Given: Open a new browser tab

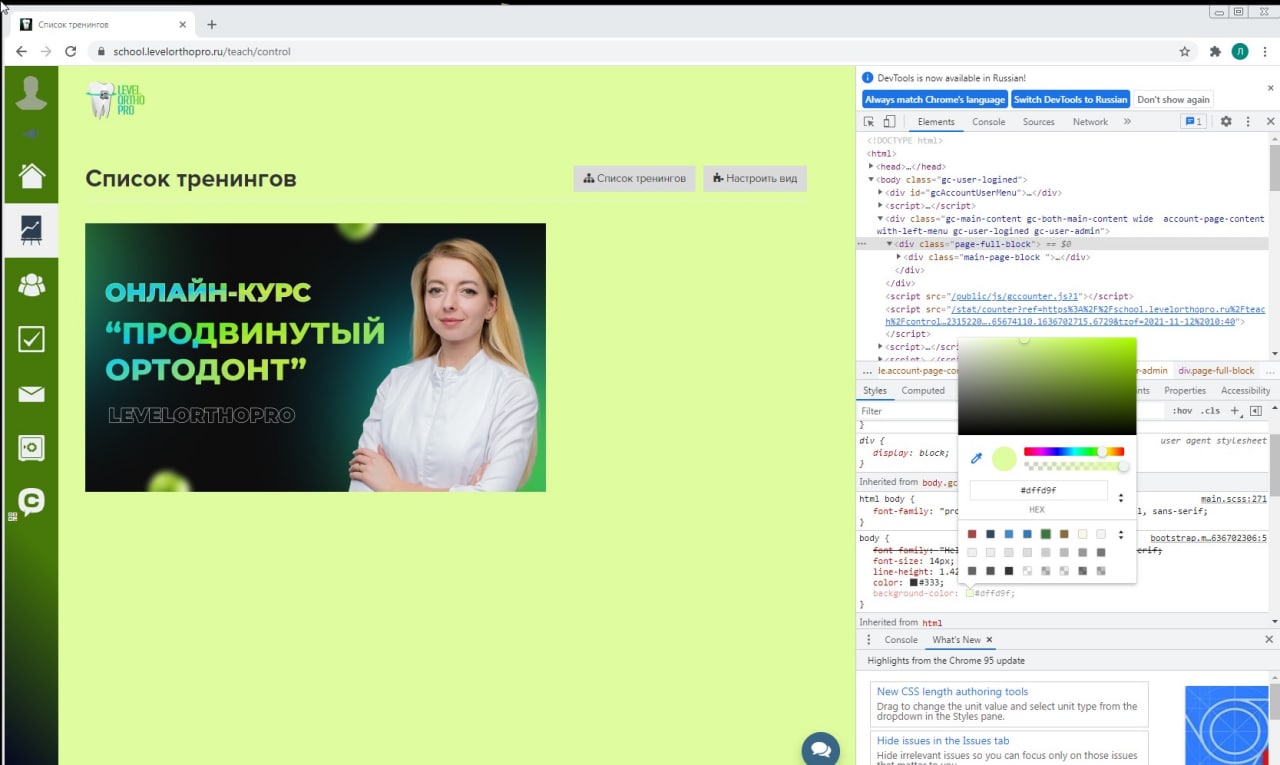Looking at the screenshot, I should pos(211,24).
